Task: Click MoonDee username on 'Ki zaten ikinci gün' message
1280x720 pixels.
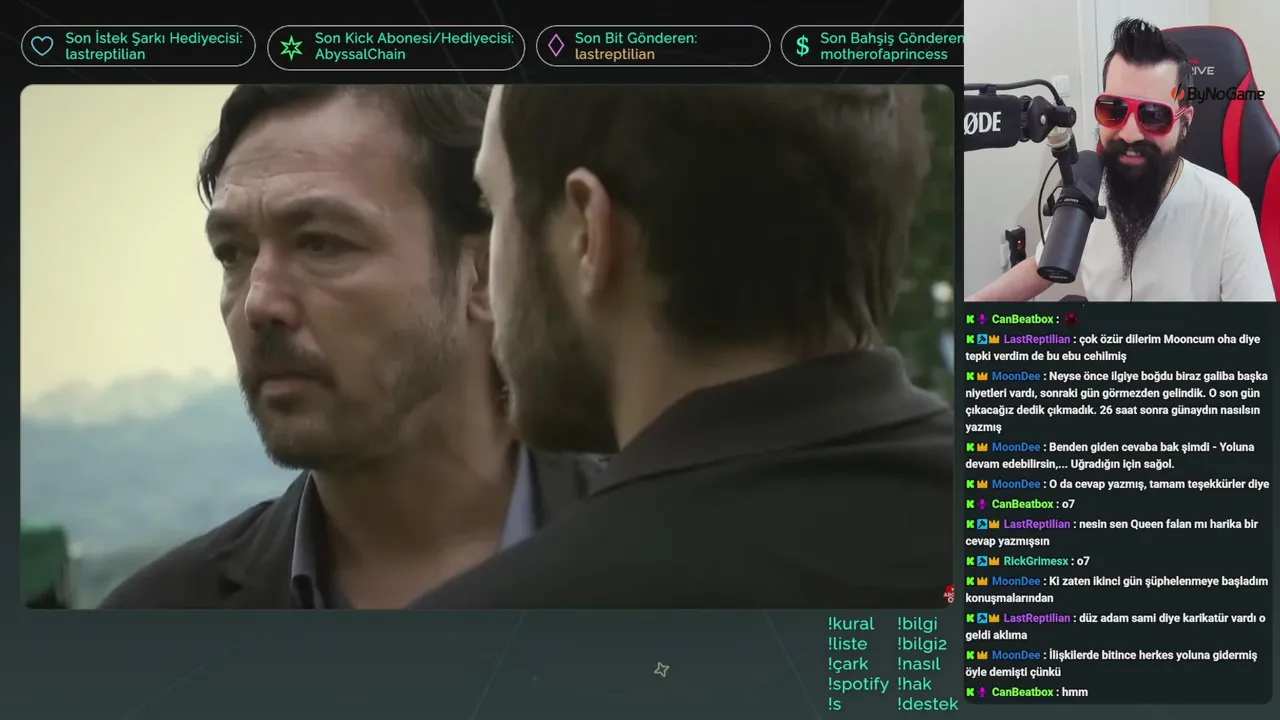Action: pyautogui.click(x=1016, y=581)
